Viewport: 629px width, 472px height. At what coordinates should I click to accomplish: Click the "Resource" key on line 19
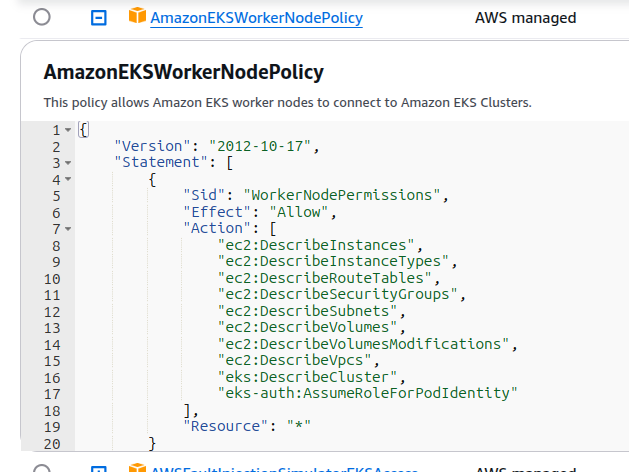coord(225,426)
